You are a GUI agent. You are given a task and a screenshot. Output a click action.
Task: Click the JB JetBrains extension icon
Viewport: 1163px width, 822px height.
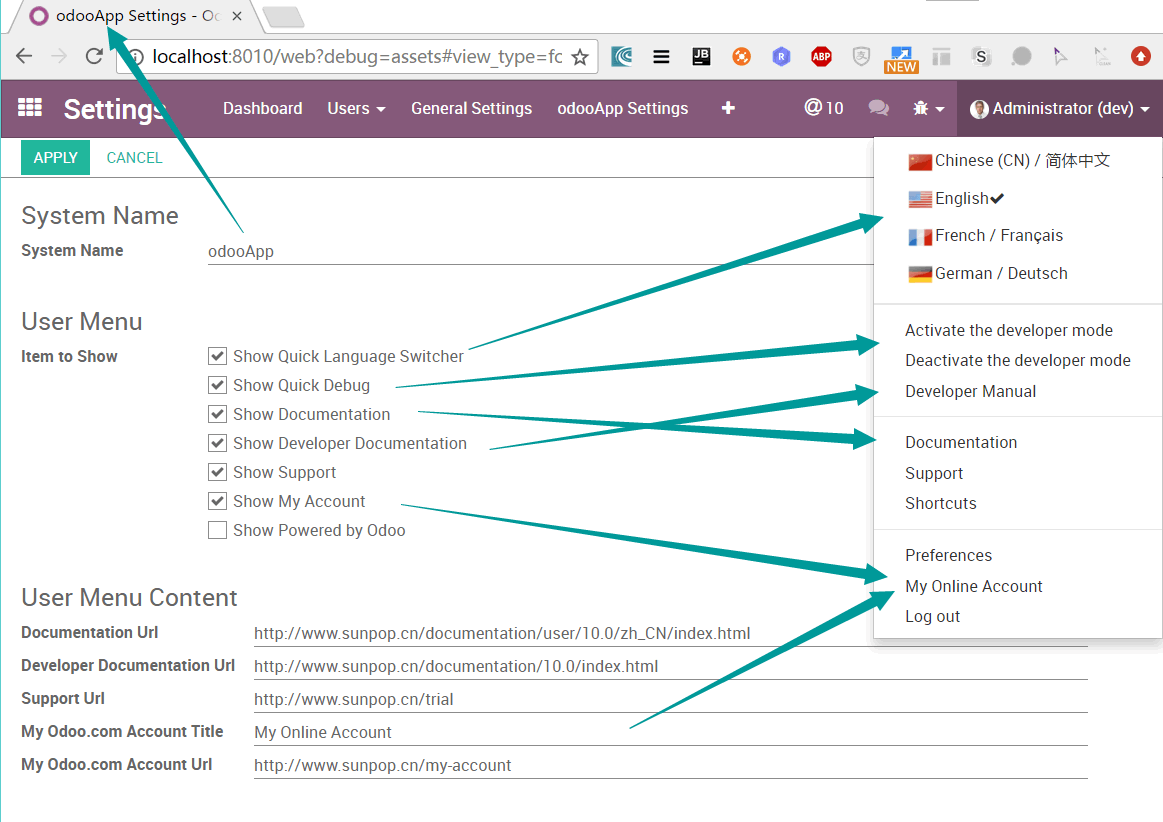(x=701, y=57)
